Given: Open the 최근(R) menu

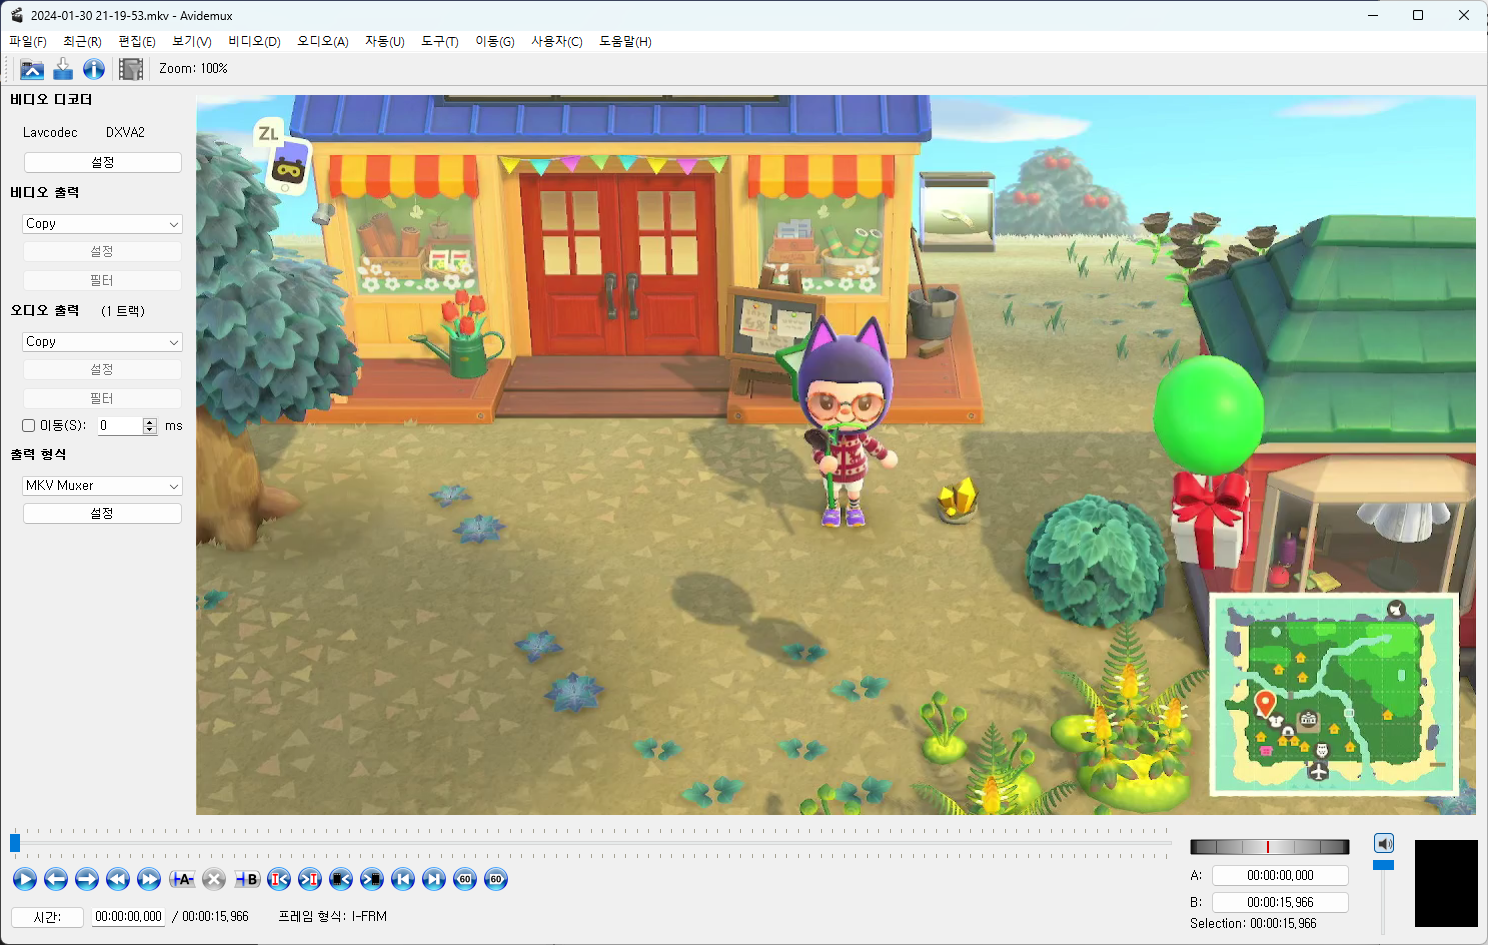Looking at the screenshot, I should pyautogui.click(x=82, y=41).
